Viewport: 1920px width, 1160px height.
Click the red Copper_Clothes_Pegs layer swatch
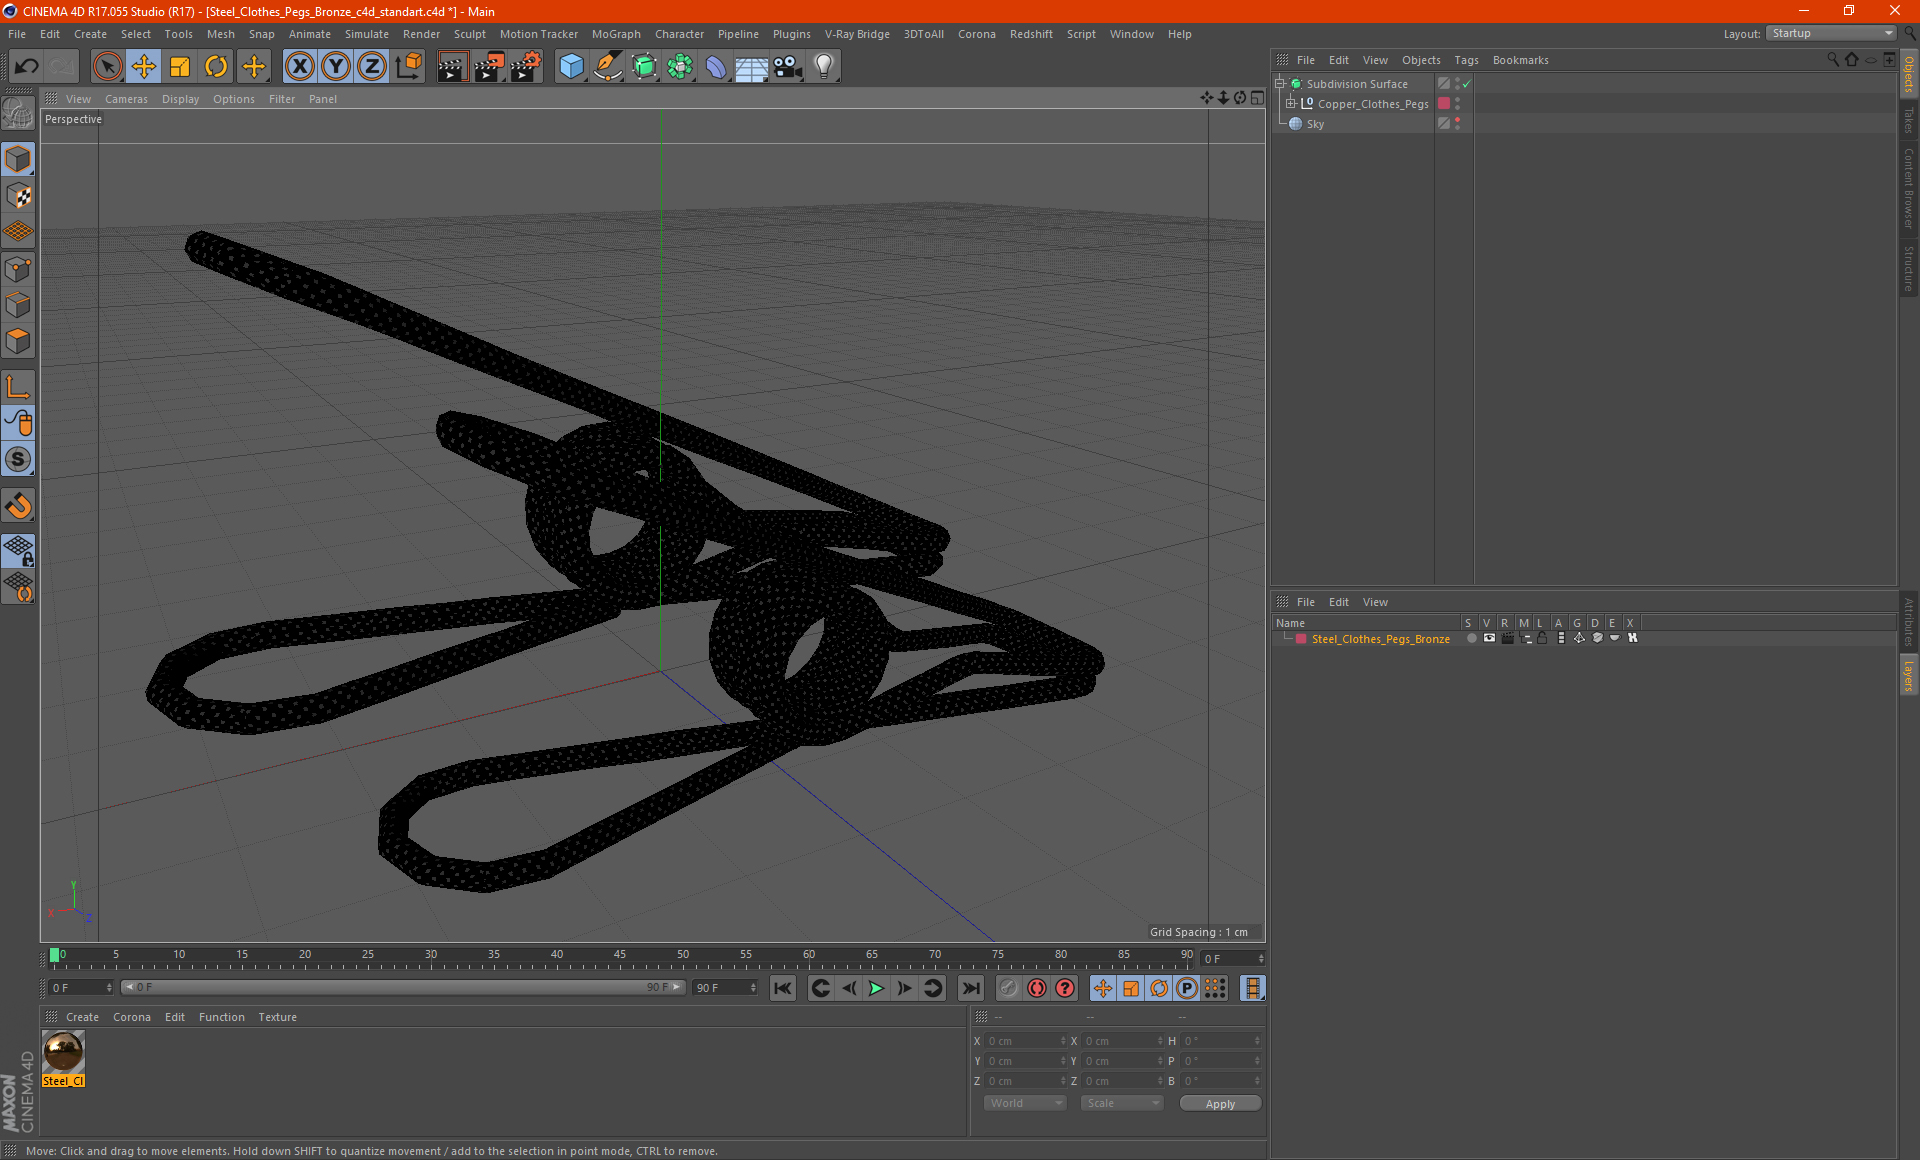coord(1444,103)
